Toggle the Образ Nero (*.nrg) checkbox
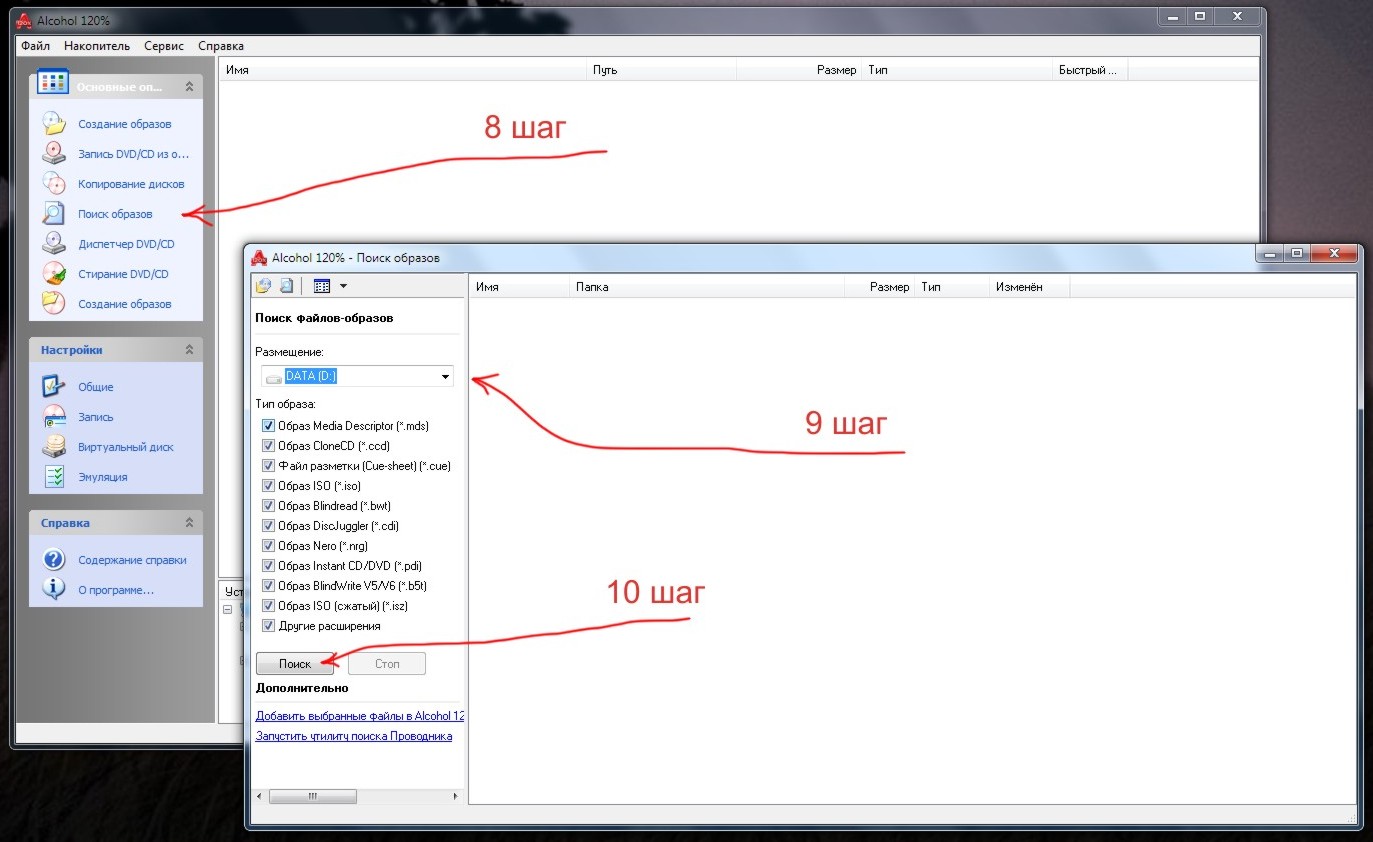The width and height of the screenshot is (1373, 842). click(268, 546)
